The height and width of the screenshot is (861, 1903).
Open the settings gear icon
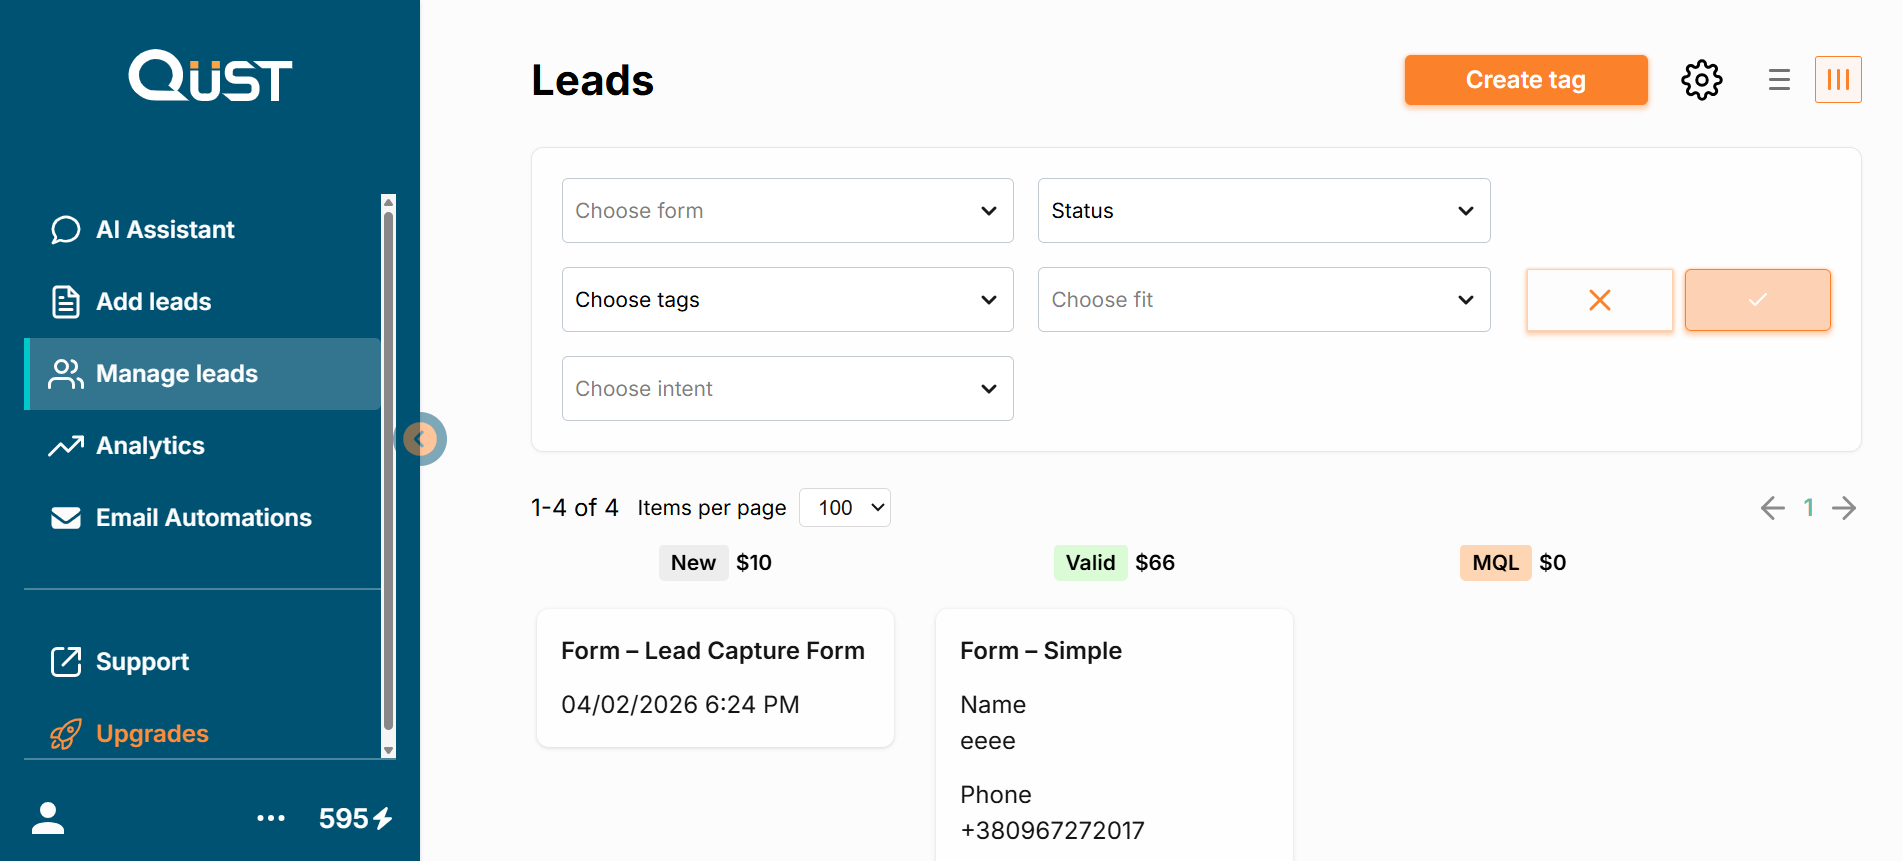(x=1701, y=80)
